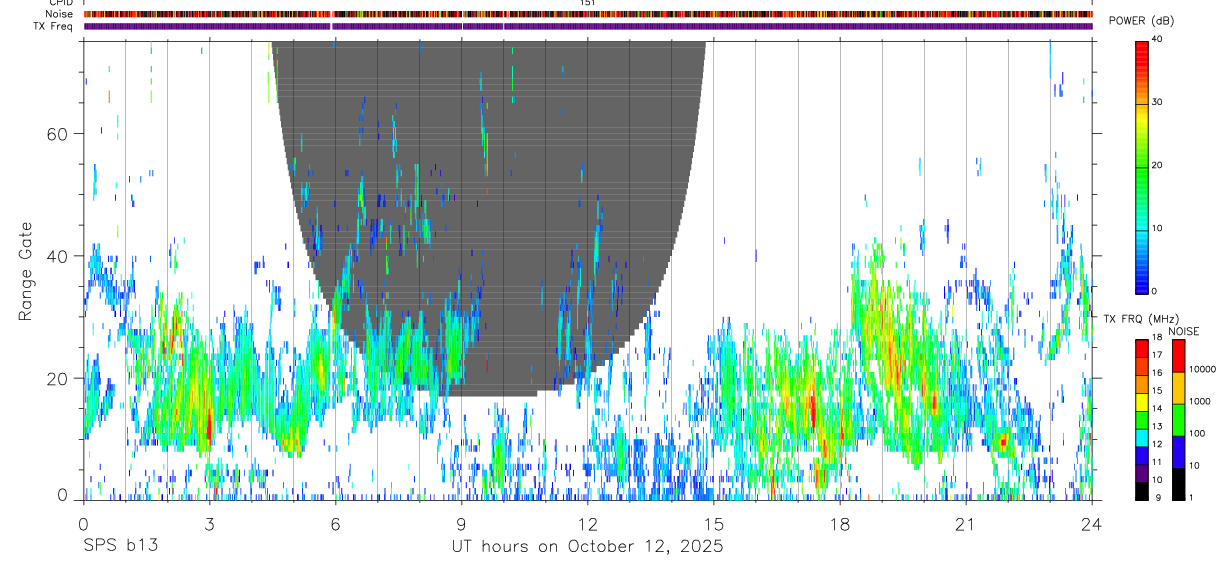Click the Range Gate axis title
Screen dimensions: 1228x567
click(26, 272)
